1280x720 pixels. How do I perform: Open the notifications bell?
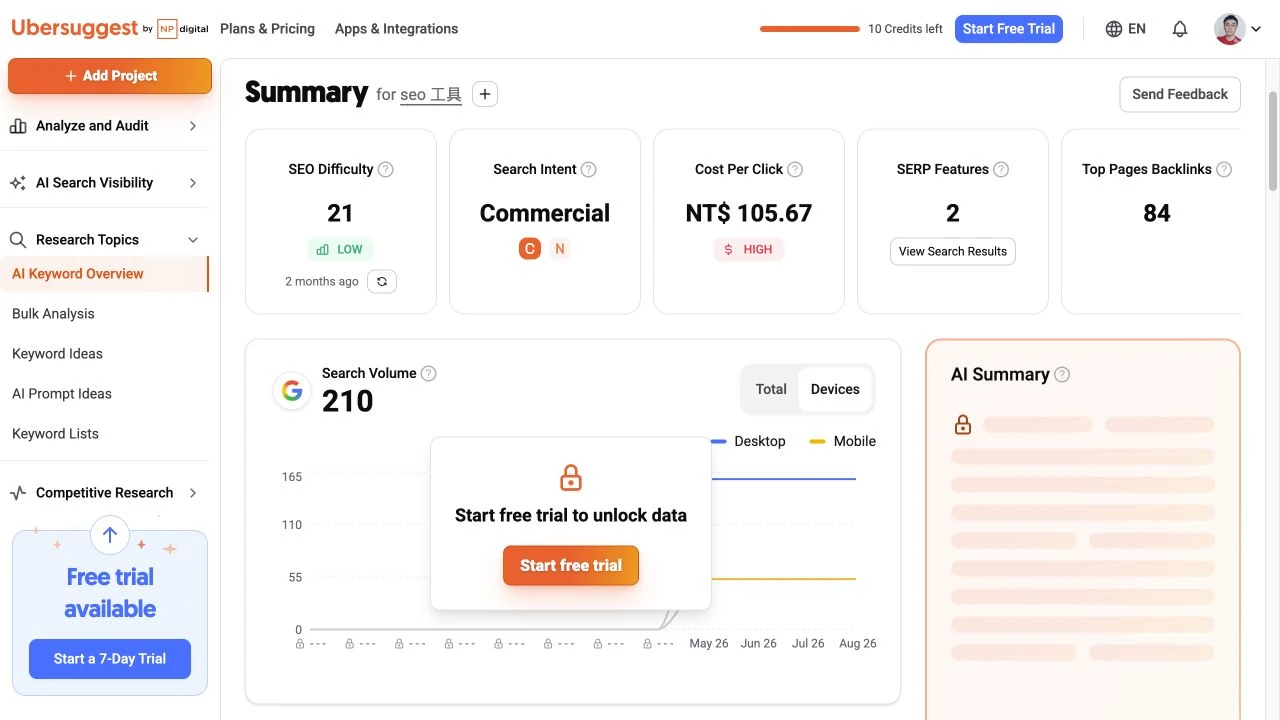tap(1180, 29)
